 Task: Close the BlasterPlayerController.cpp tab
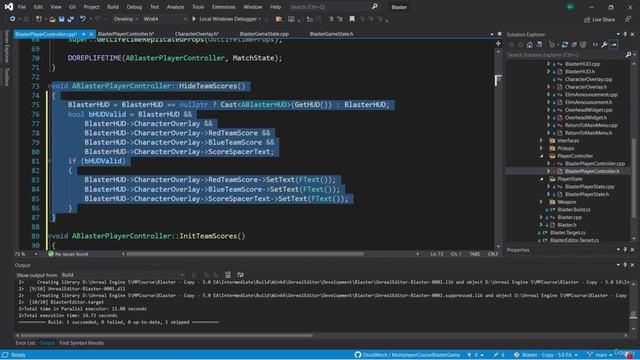tap(91, 34)
